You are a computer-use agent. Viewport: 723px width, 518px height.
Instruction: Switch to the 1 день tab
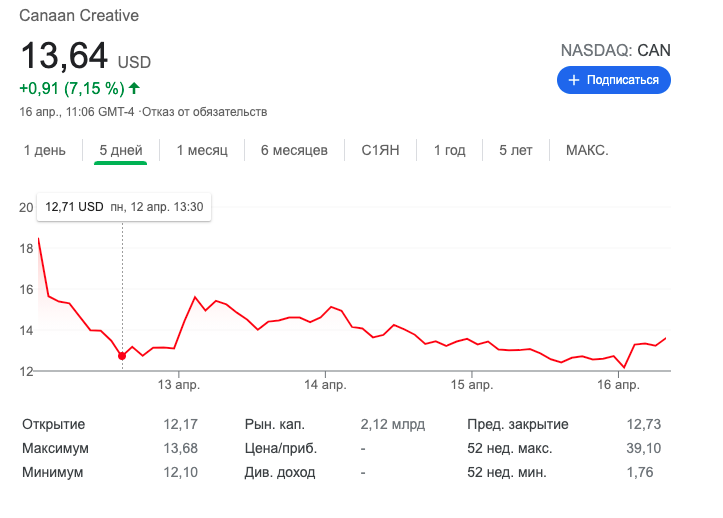click(x=44, y=150)
